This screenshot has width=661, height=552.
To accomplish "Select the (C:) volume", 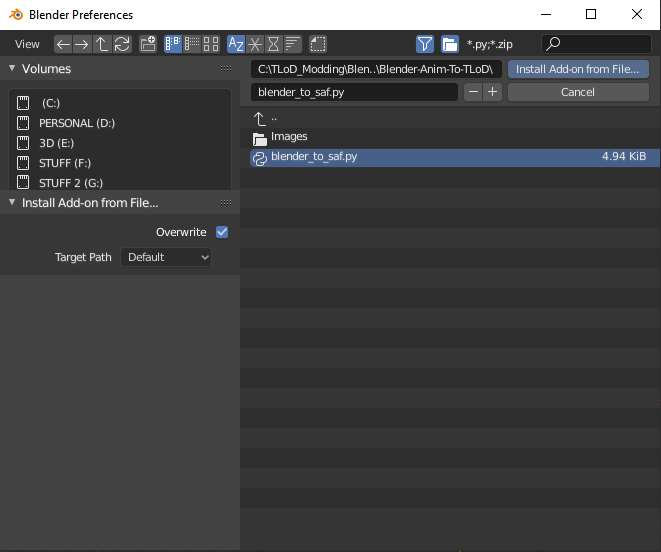I will point(120,103).
